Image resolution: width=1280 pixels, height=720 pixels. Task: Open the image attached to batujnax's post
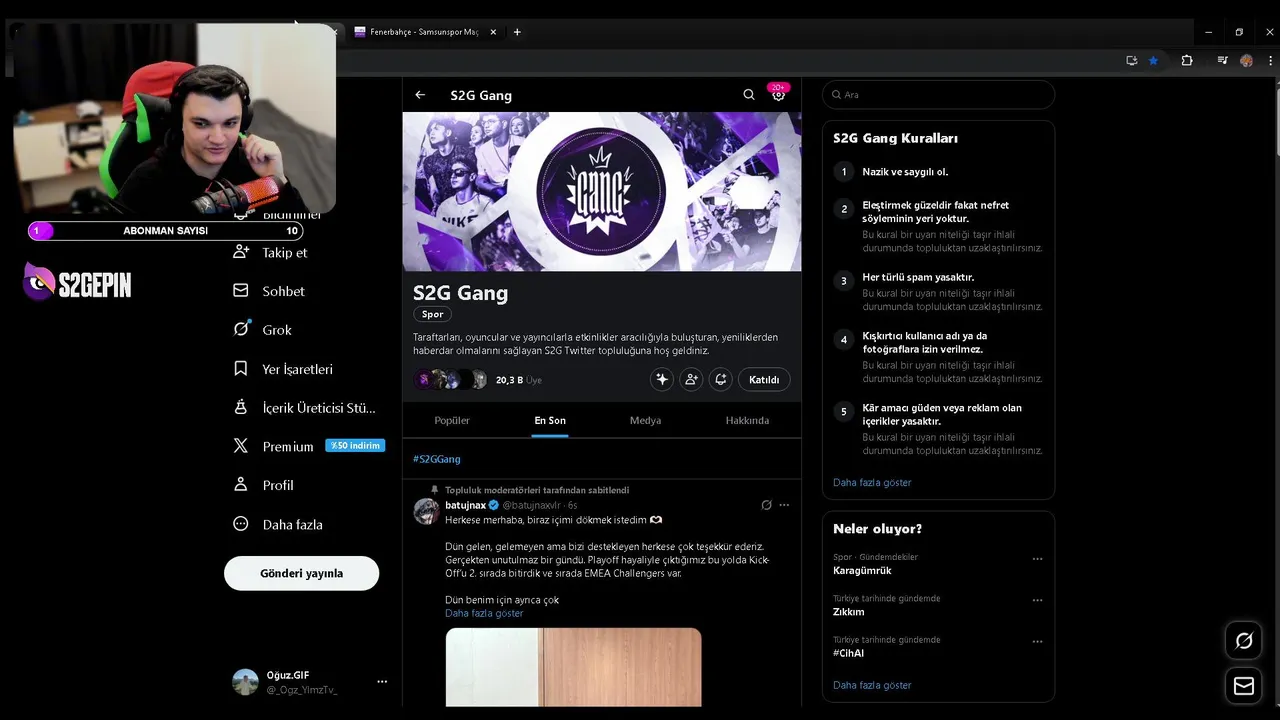coord(573,667)
